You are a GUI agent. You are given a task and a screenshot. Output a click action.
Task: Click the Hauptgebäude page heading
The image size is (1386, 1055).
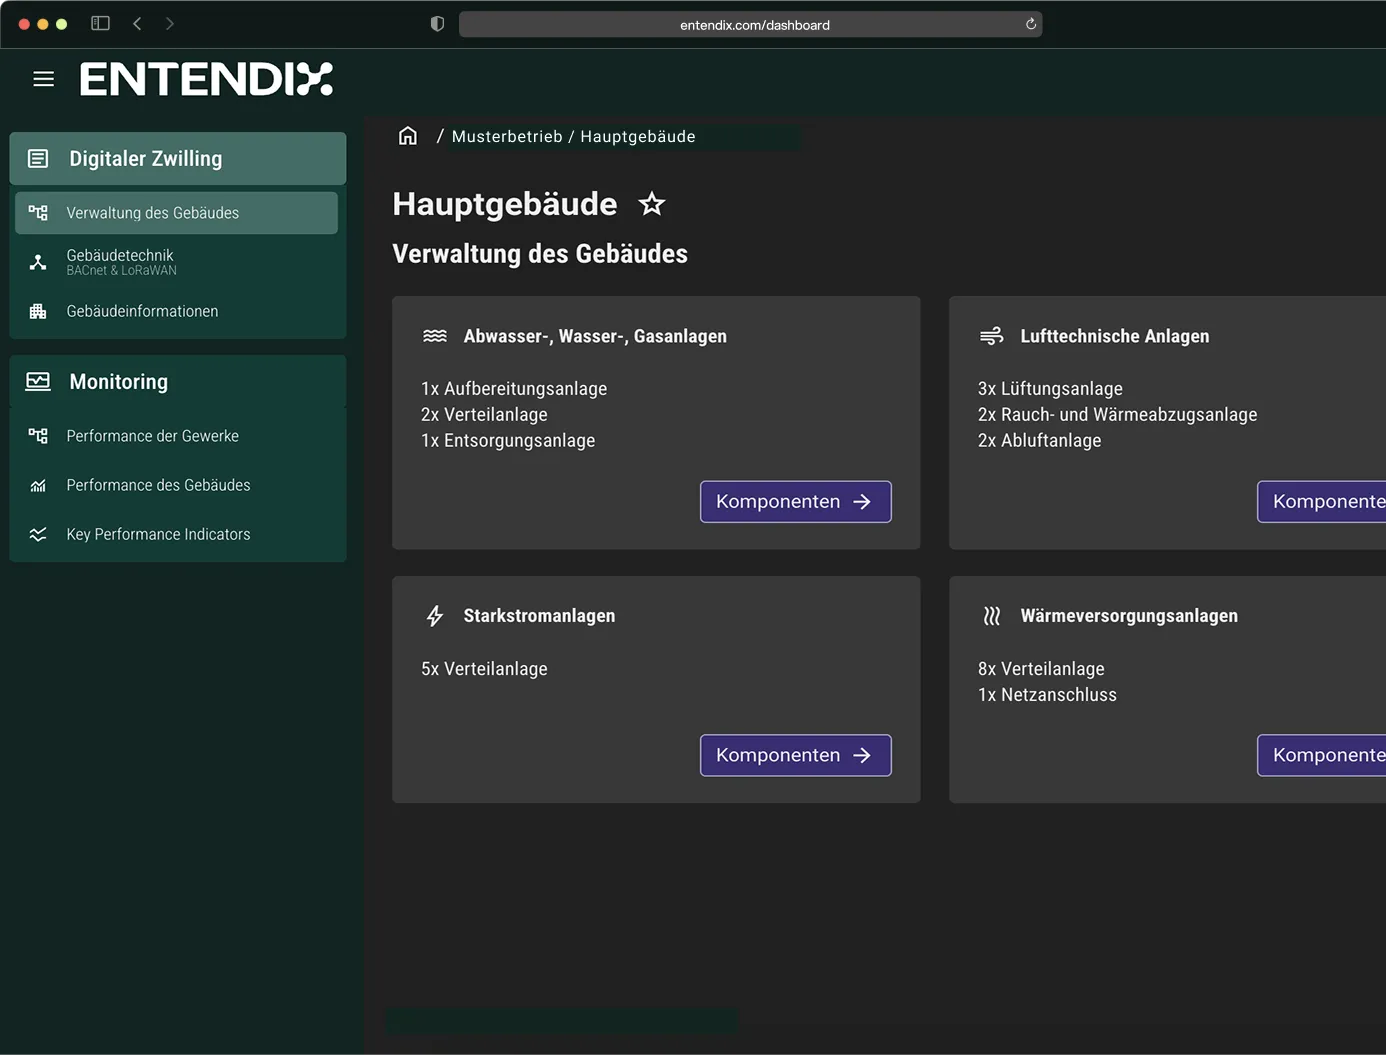(505, 204)
